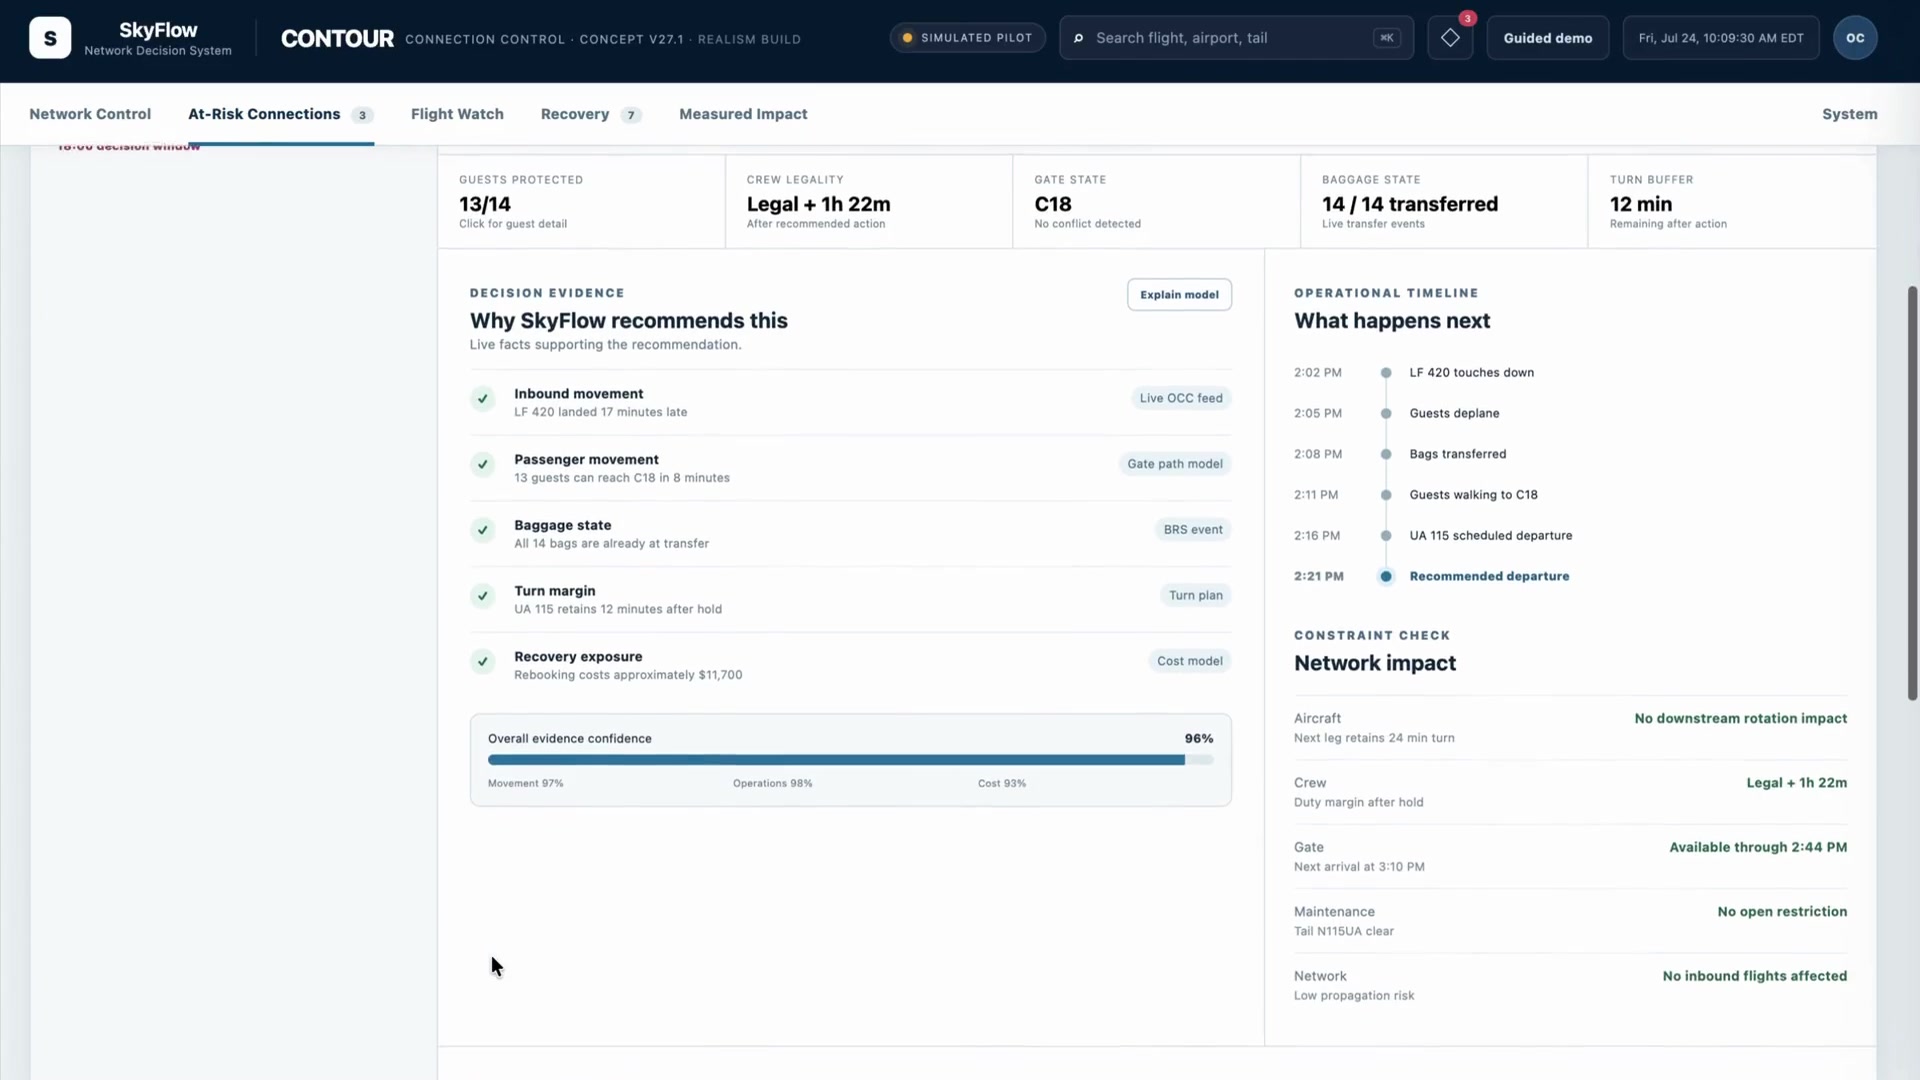Click the Baggage state green check icon
Image resolution: width=1920 pixels, height=1080 pixels.
coord(483,530)
